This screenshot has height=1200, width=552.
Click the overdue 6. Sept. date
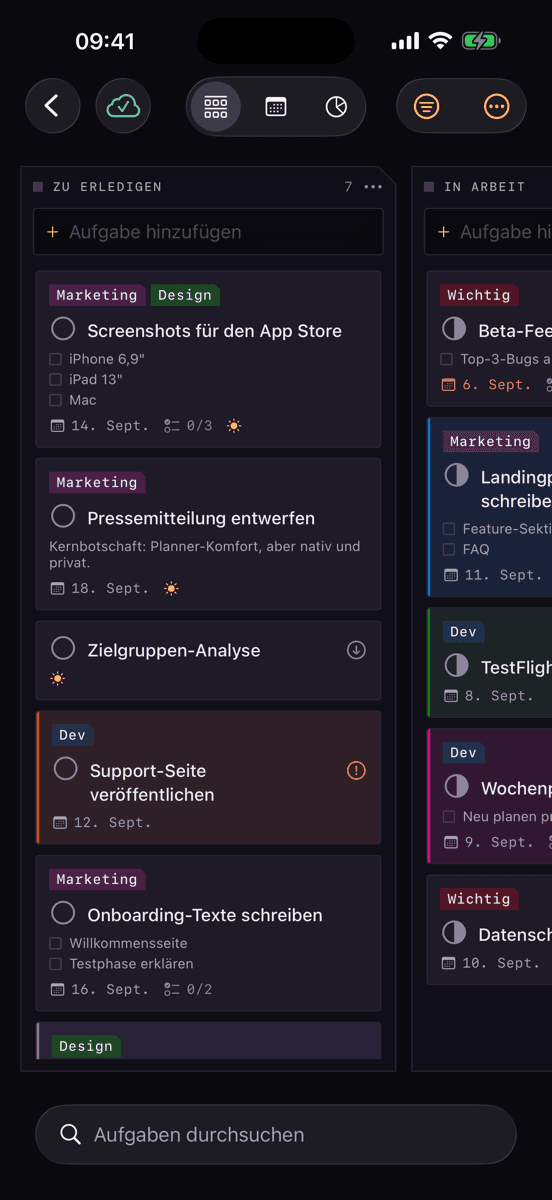click(487, 385)
